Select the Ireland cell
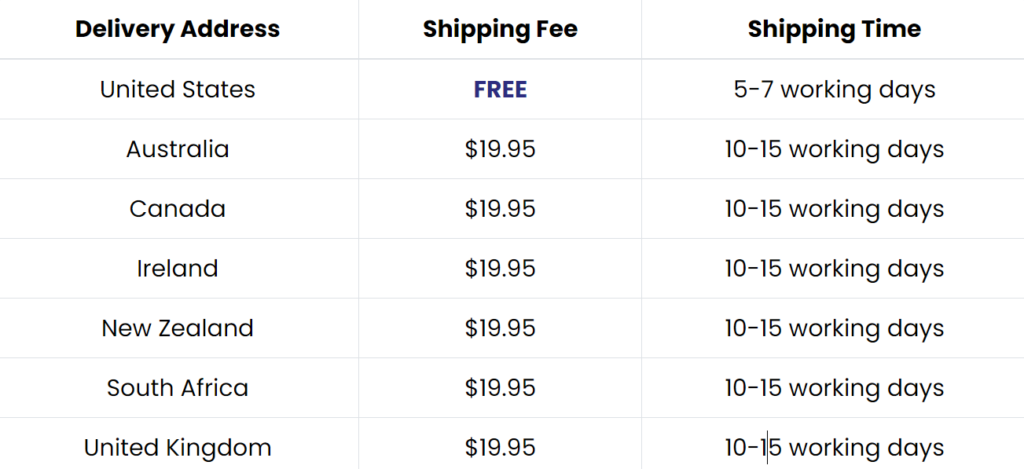 tap(178, 268)
